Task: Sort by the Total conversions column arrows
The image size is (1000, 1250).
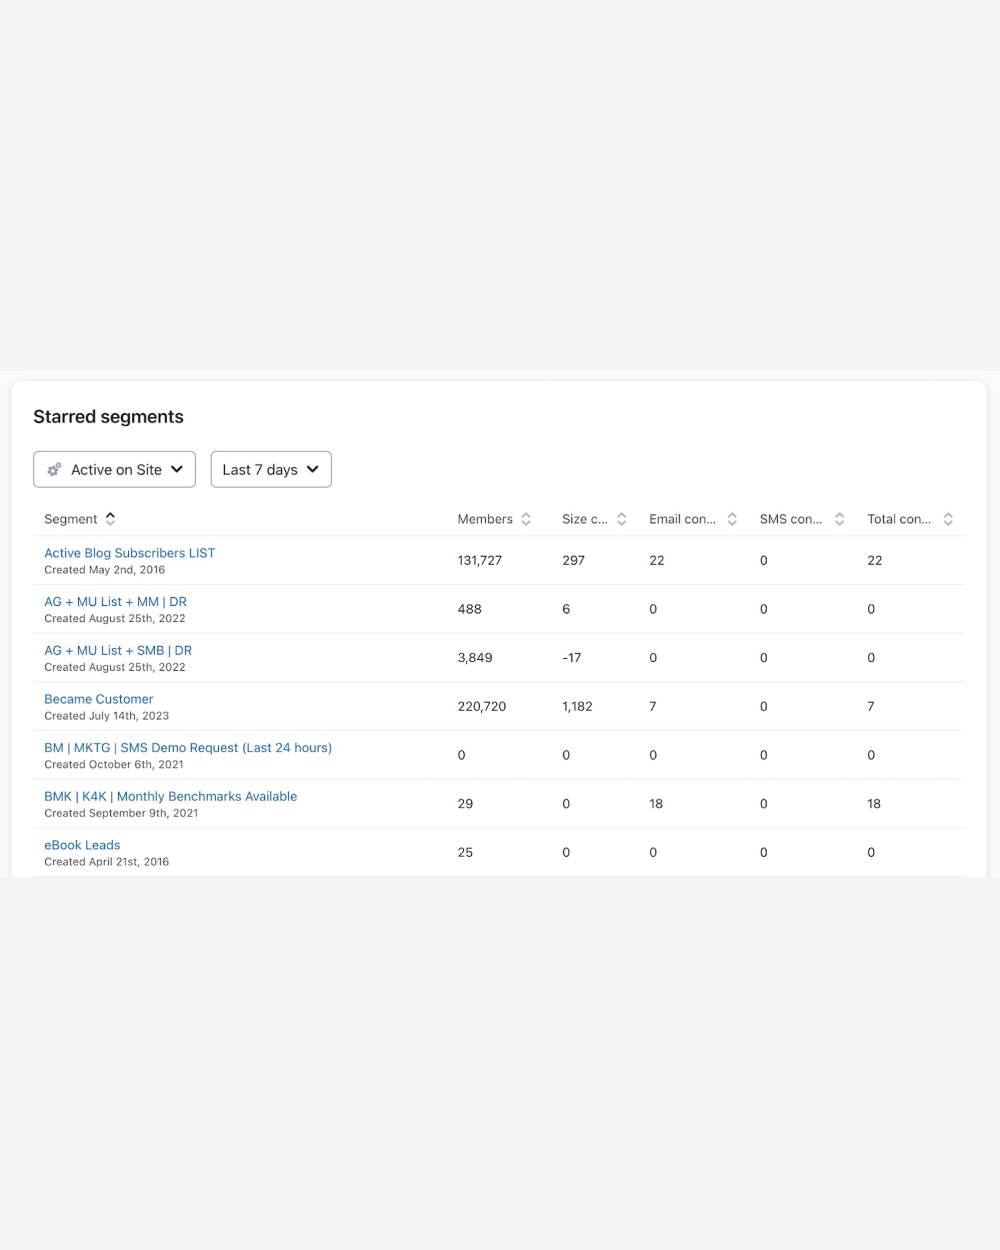Action: click(x=949, y=518)
